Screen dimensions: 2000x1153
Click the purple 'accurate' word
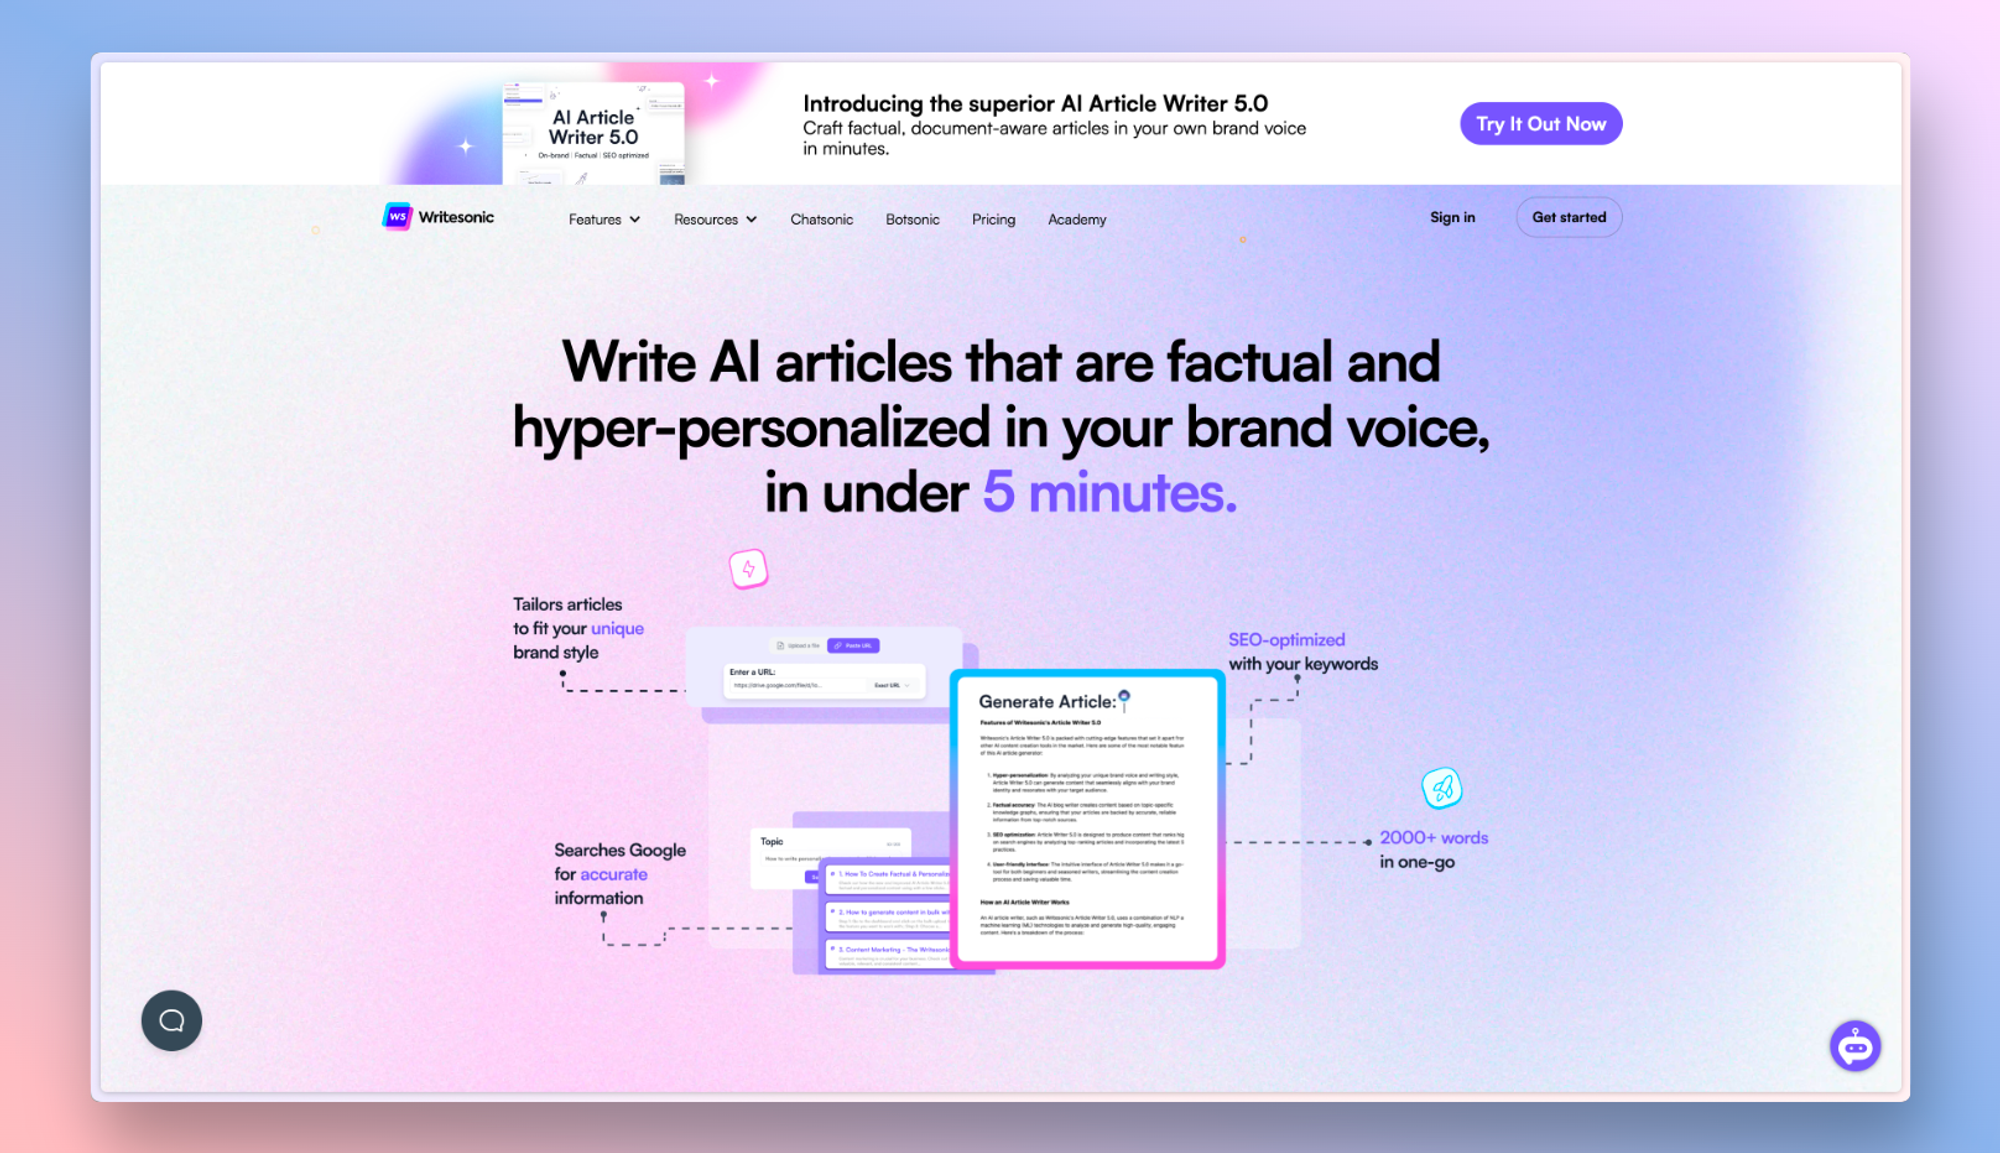(613, 874)
